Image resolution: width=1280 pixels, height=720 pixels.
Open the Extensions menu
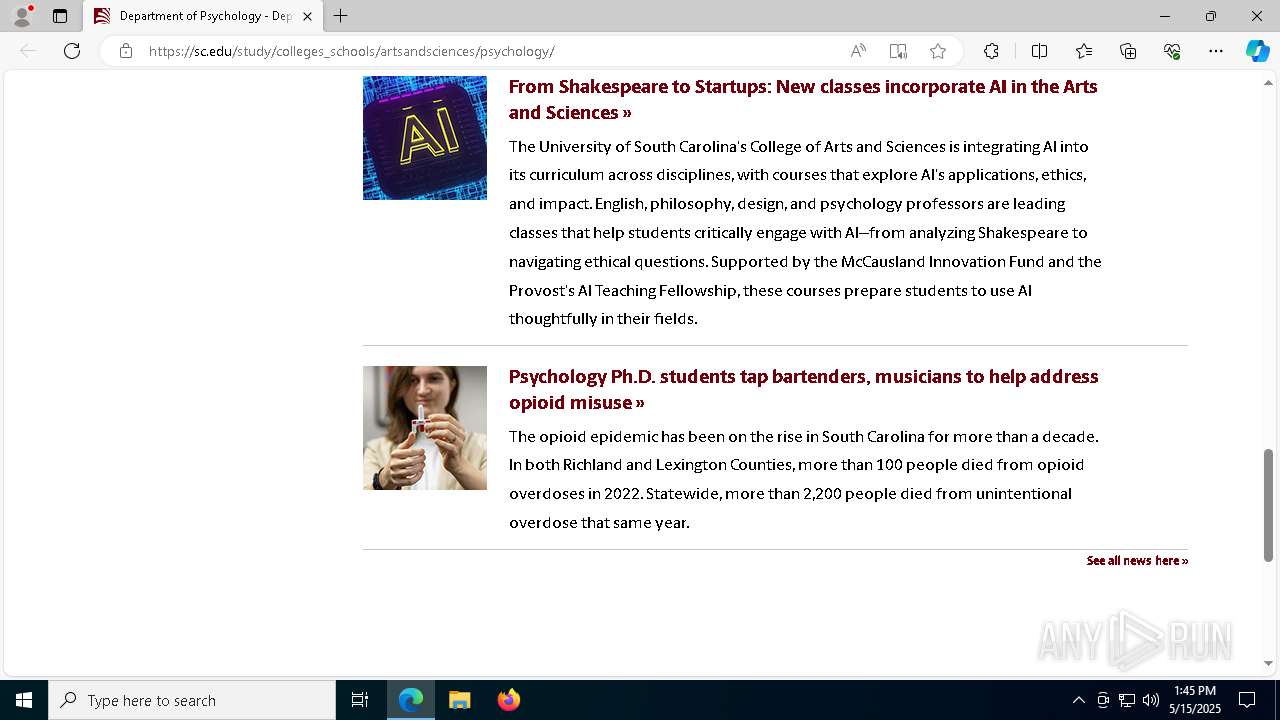pyautogui.click(x=991, y=51)
